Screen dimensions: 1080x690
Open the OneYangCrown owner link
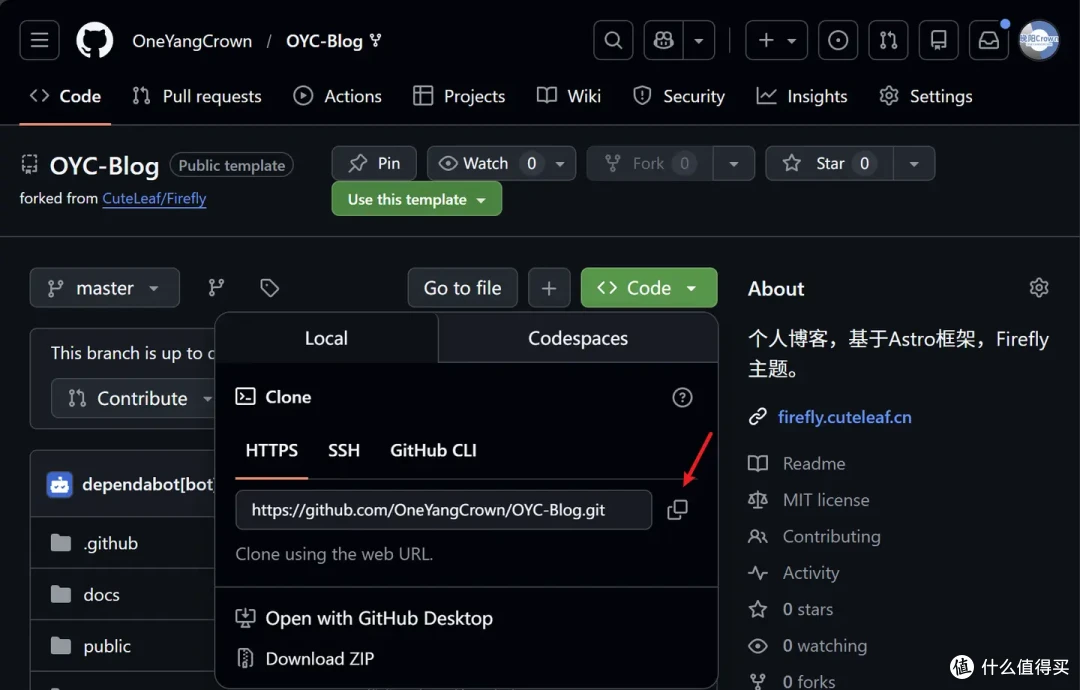pos(192,41)
